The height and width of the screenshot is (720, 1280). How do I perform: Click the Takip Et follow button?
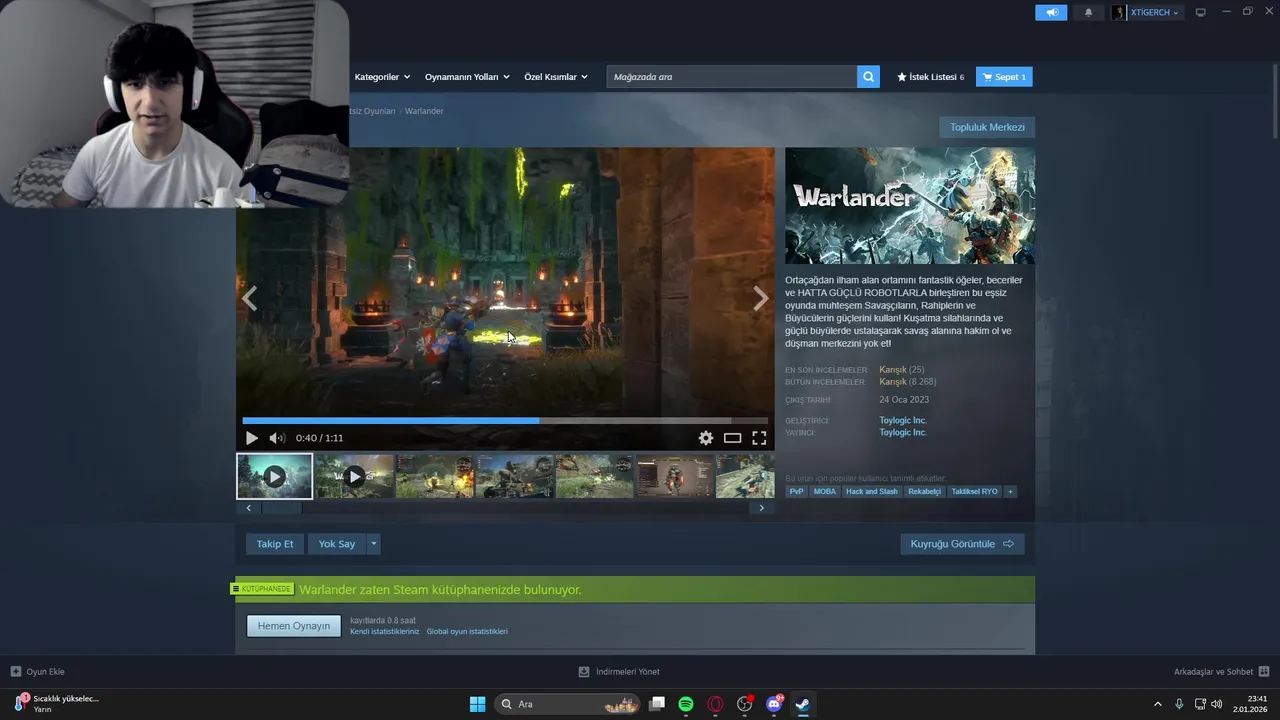tap(275, 544)
